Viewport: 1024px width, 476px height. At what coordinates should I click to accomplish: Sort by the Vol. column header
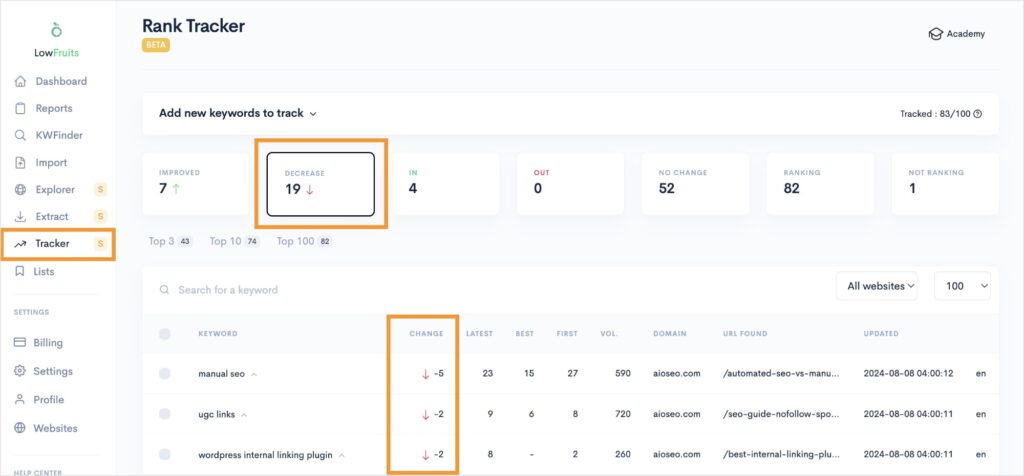click(609, 334)
